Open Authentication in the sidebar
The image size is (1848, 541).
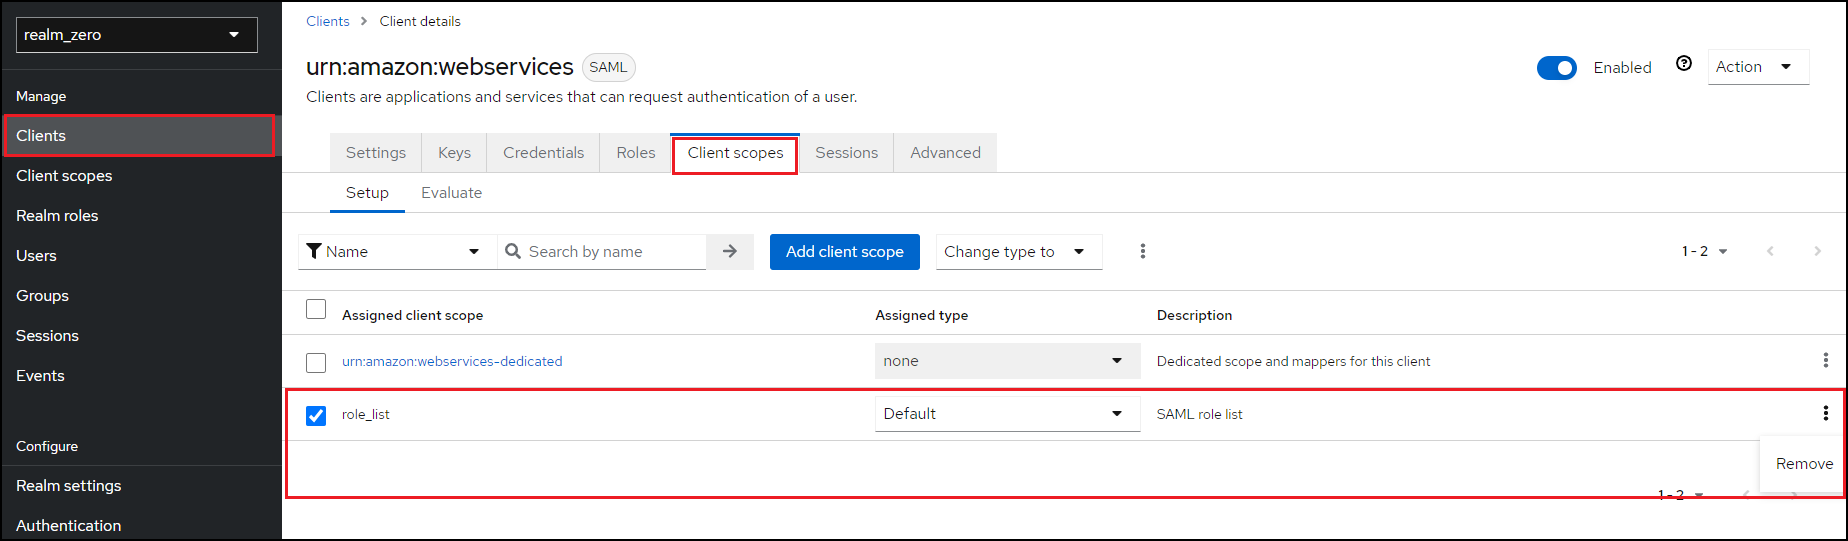pos(141,525)
